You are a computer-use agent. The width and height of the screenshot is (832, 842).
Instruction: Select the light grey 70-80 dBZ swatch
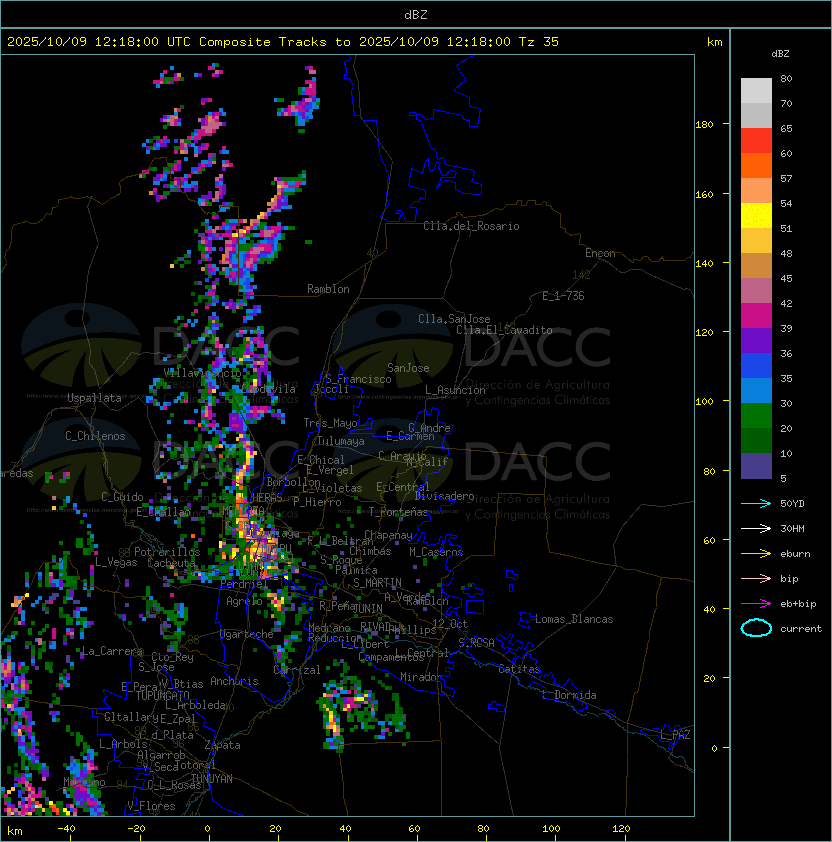coord(756,91)
